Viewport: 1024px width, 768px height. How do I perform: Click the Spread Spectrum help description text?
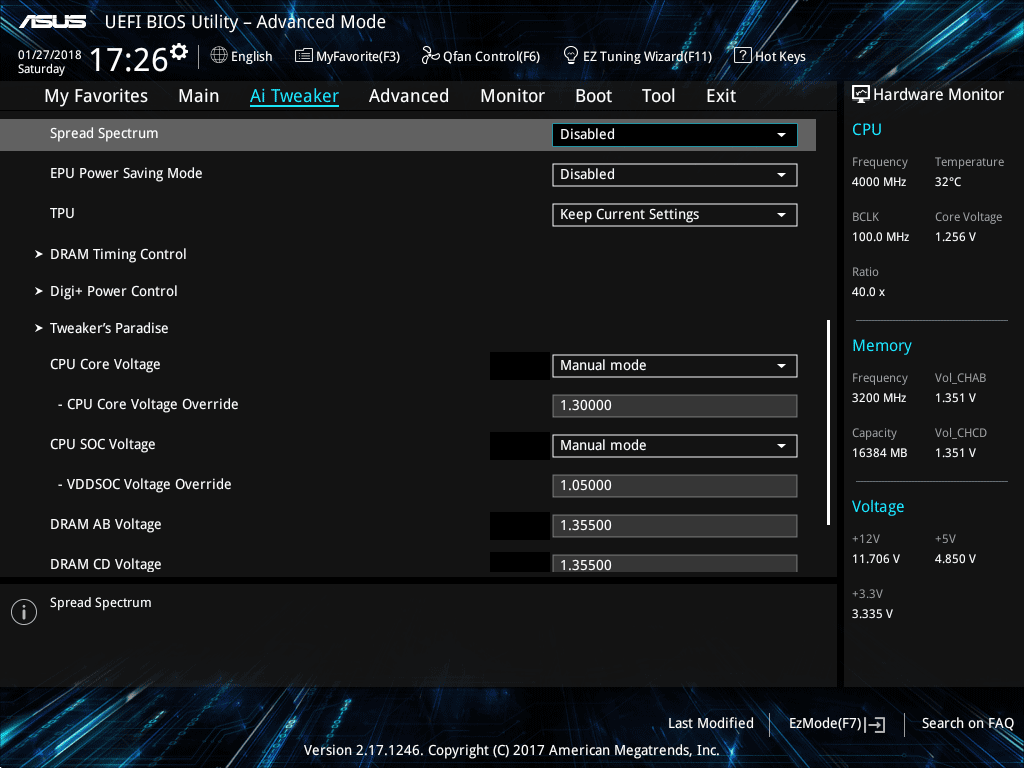[x=101, y=603]
